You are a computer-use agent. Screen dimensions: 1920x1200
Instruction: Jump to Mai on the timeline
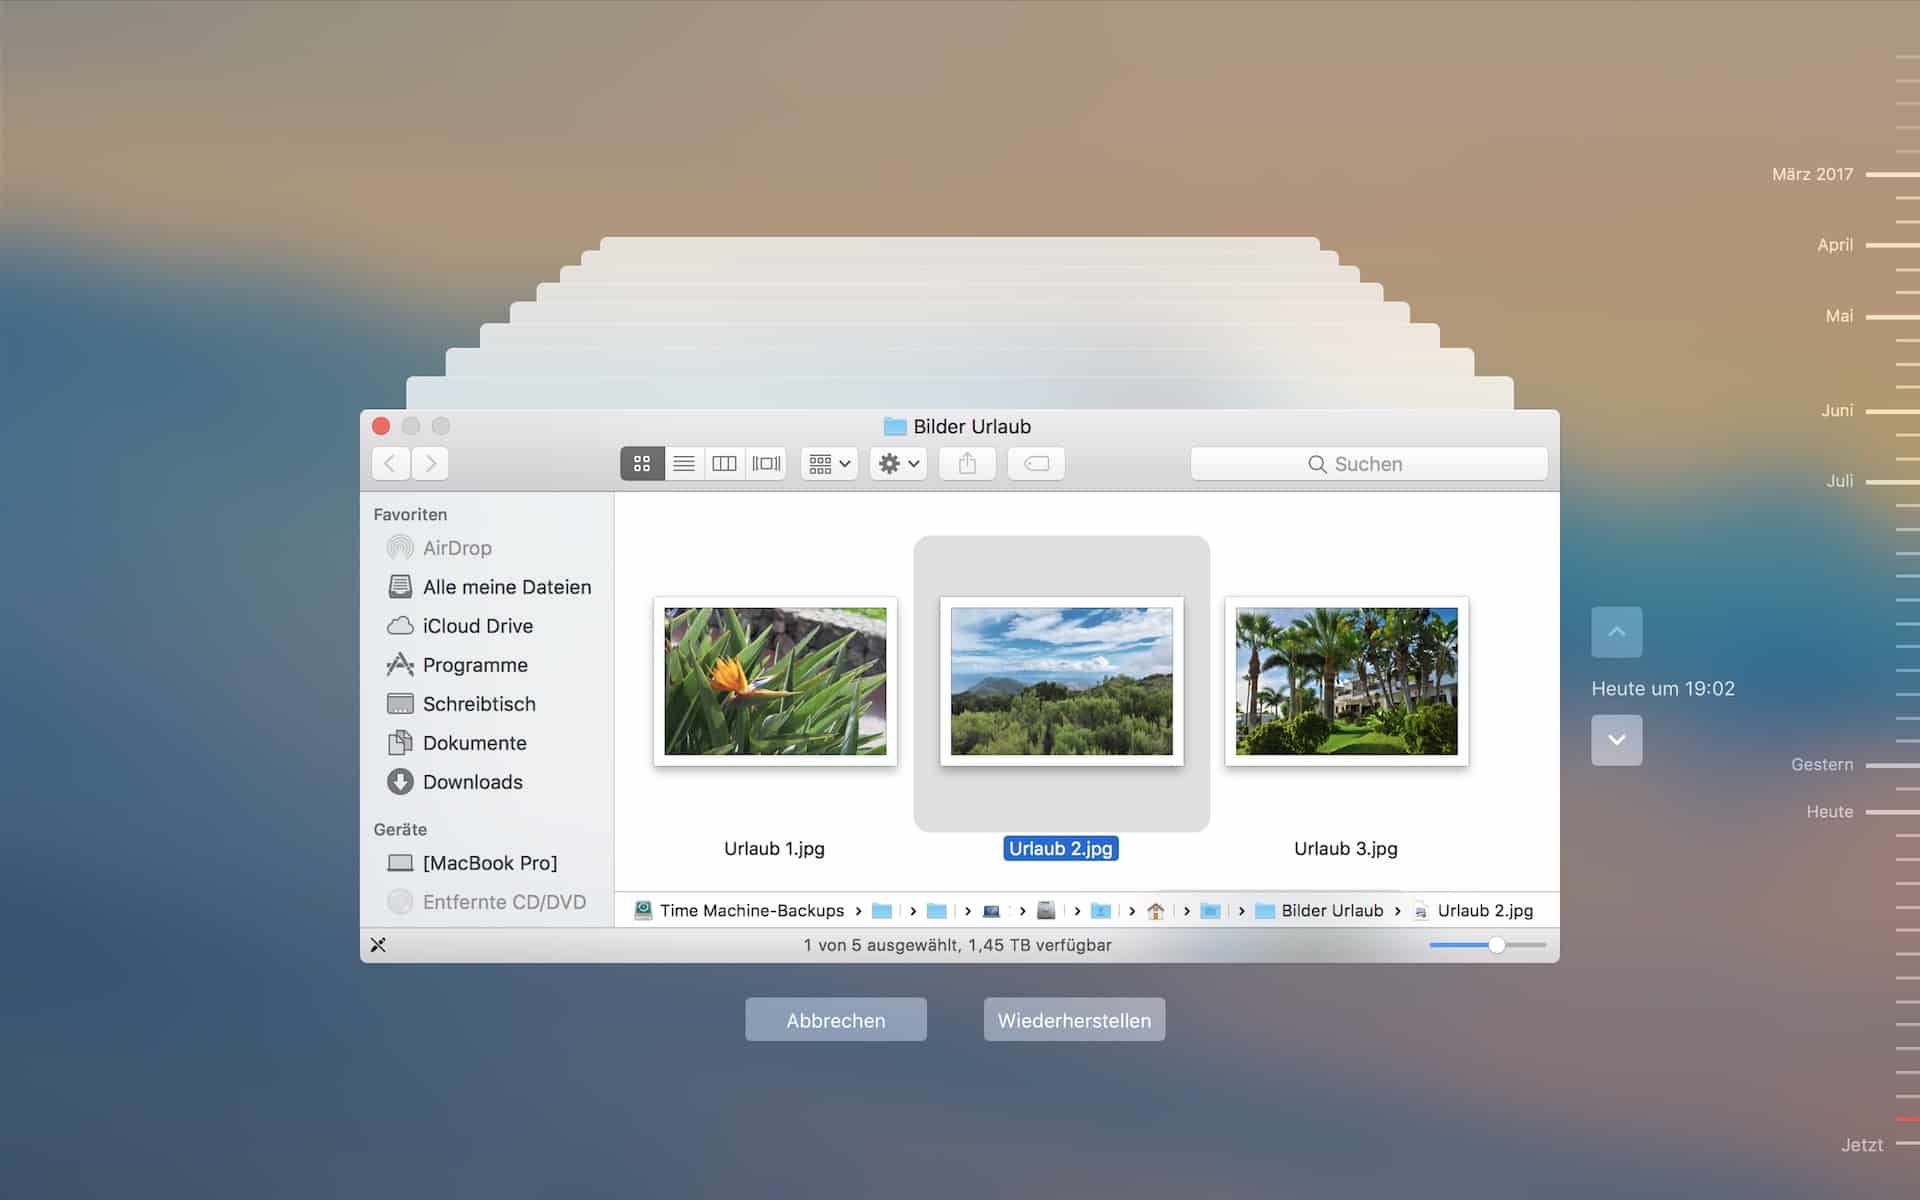[1839, 316]
